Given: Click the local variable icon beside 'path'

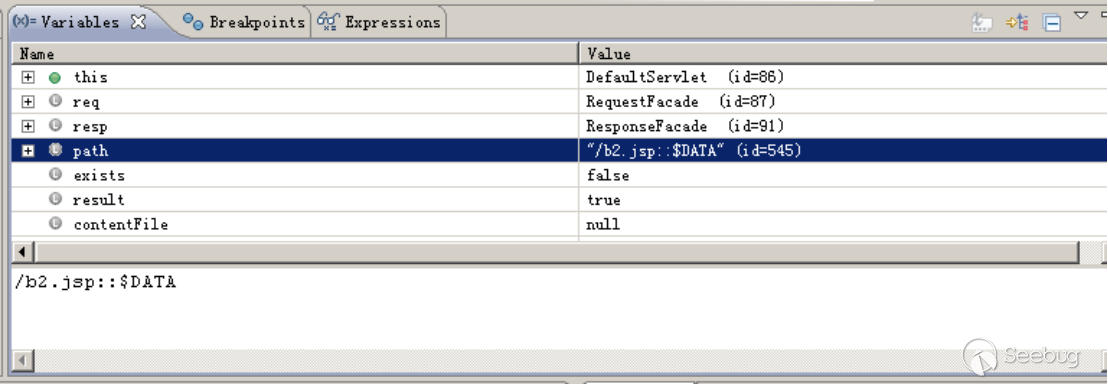Looking at the screenshot, I should point(55,151).
